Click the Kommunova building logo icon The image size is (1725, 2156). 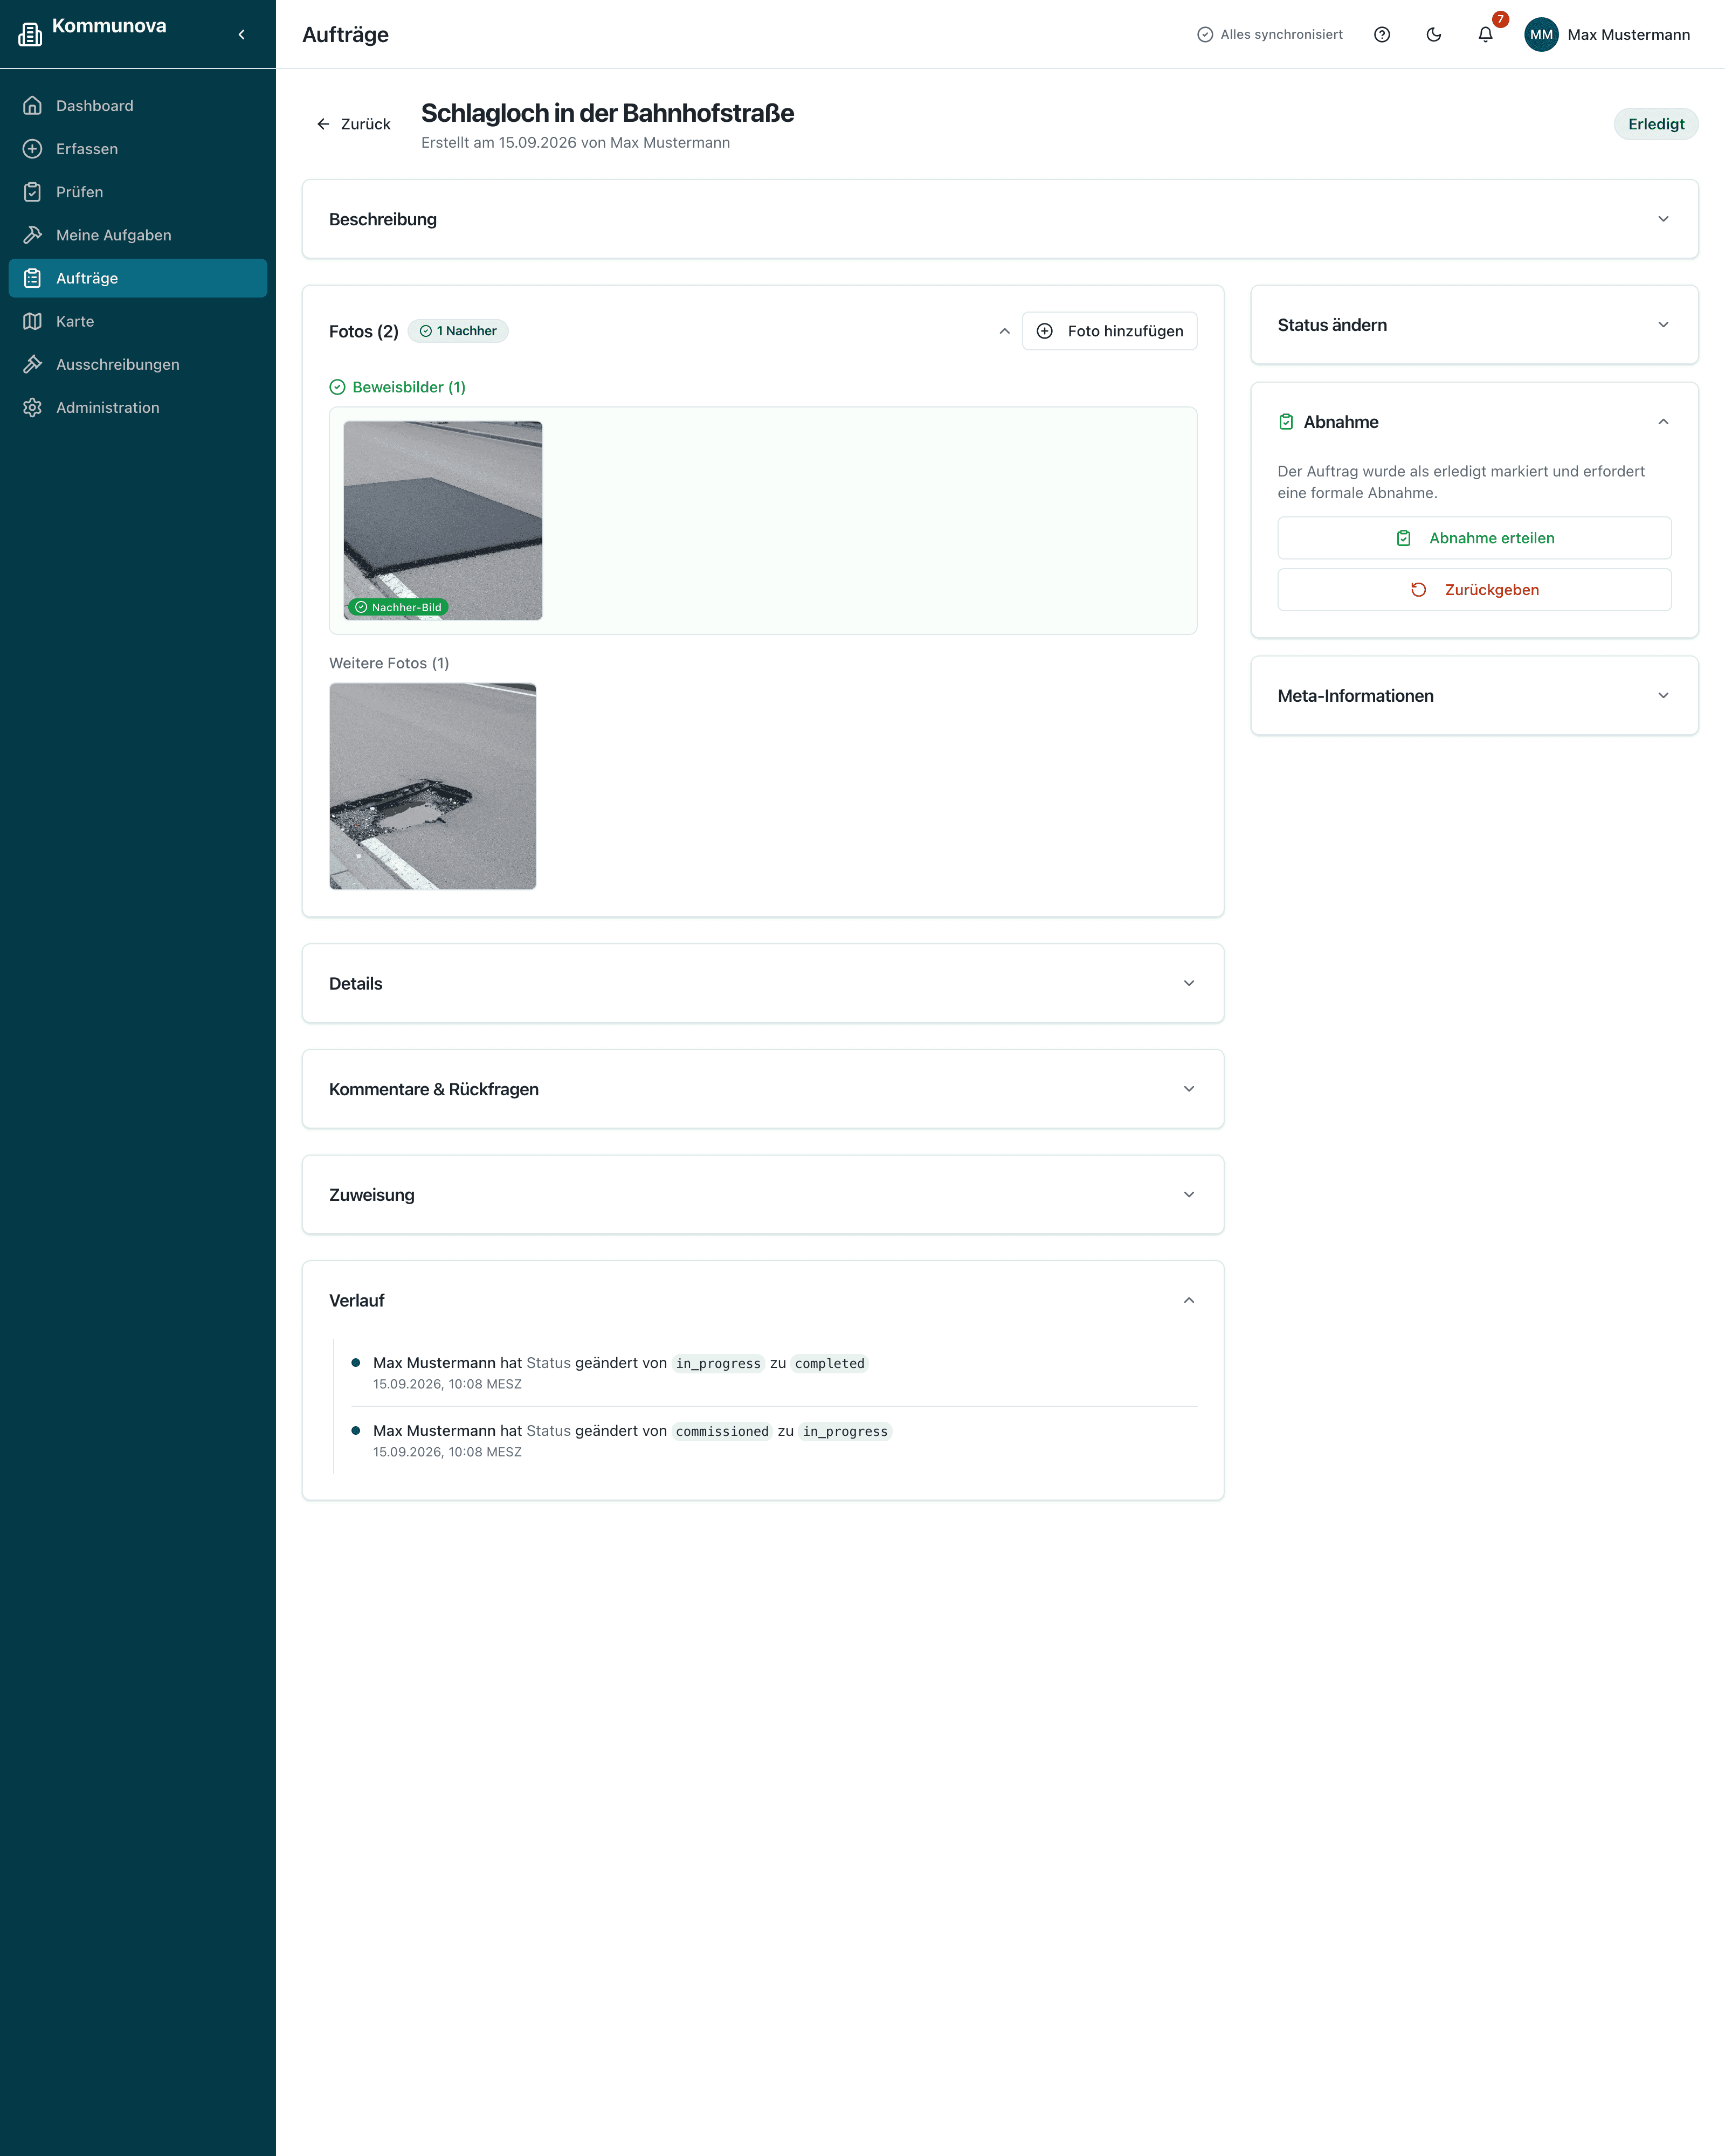[x=30, y=34]
